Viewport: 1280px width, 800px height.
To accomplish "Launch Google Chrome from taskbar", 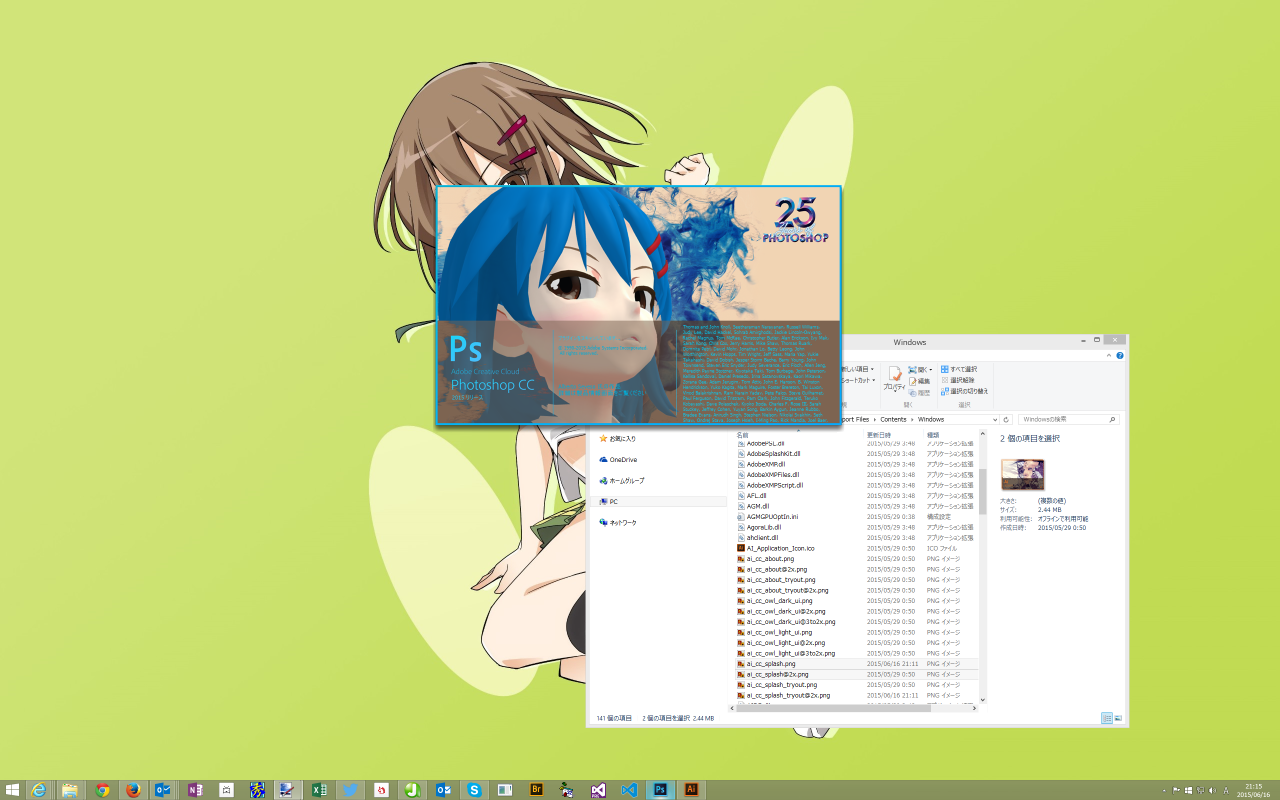I will (102, 789).
